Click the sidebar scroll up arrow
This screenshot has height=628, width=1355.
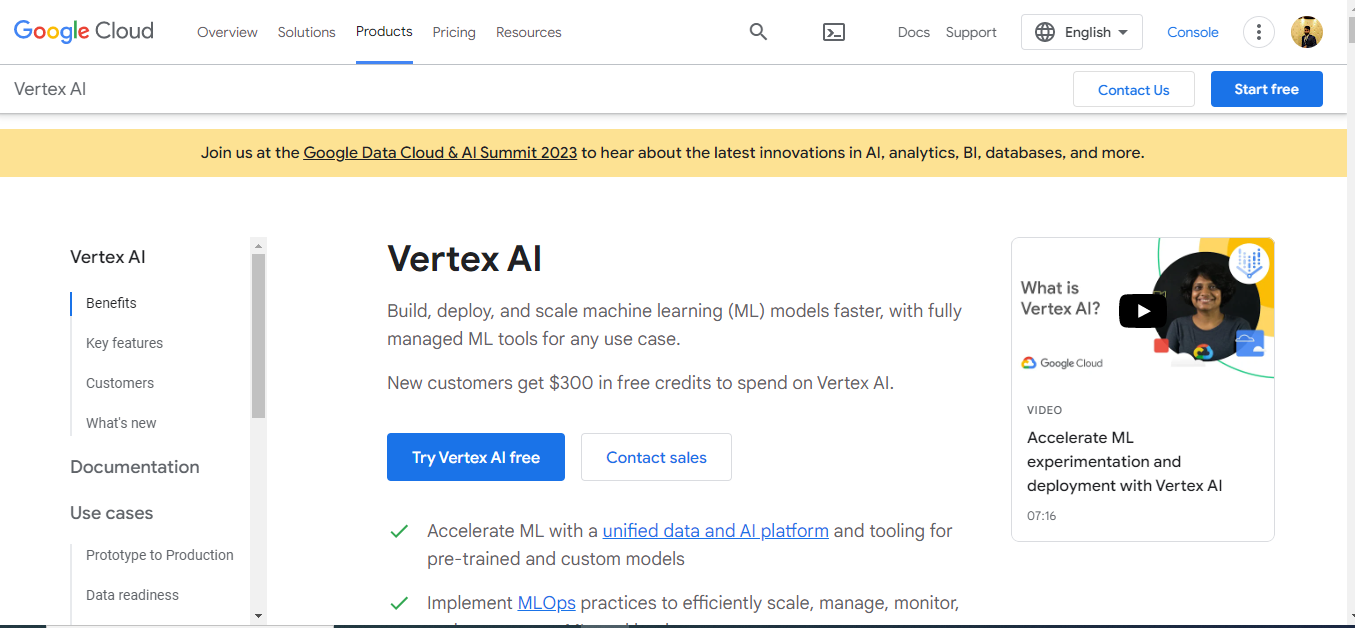click(258, 245)
